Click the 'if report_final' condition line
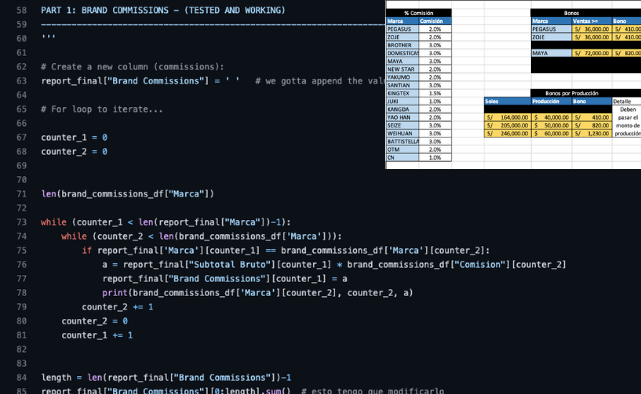The height and width of the screenshot is (394, 641). pyautogui.click(x=286, y=251)
